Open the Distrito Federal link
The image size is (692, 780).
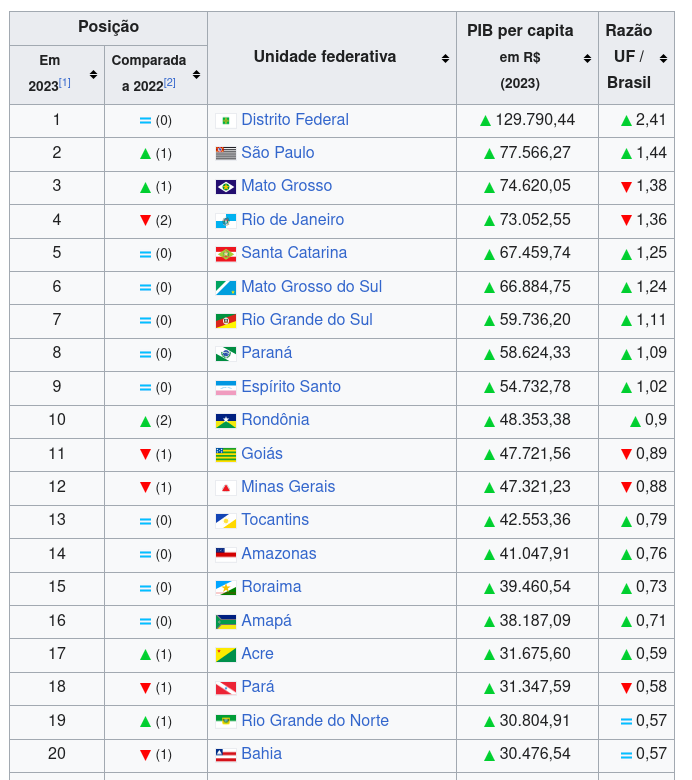[x=295, y=120]
